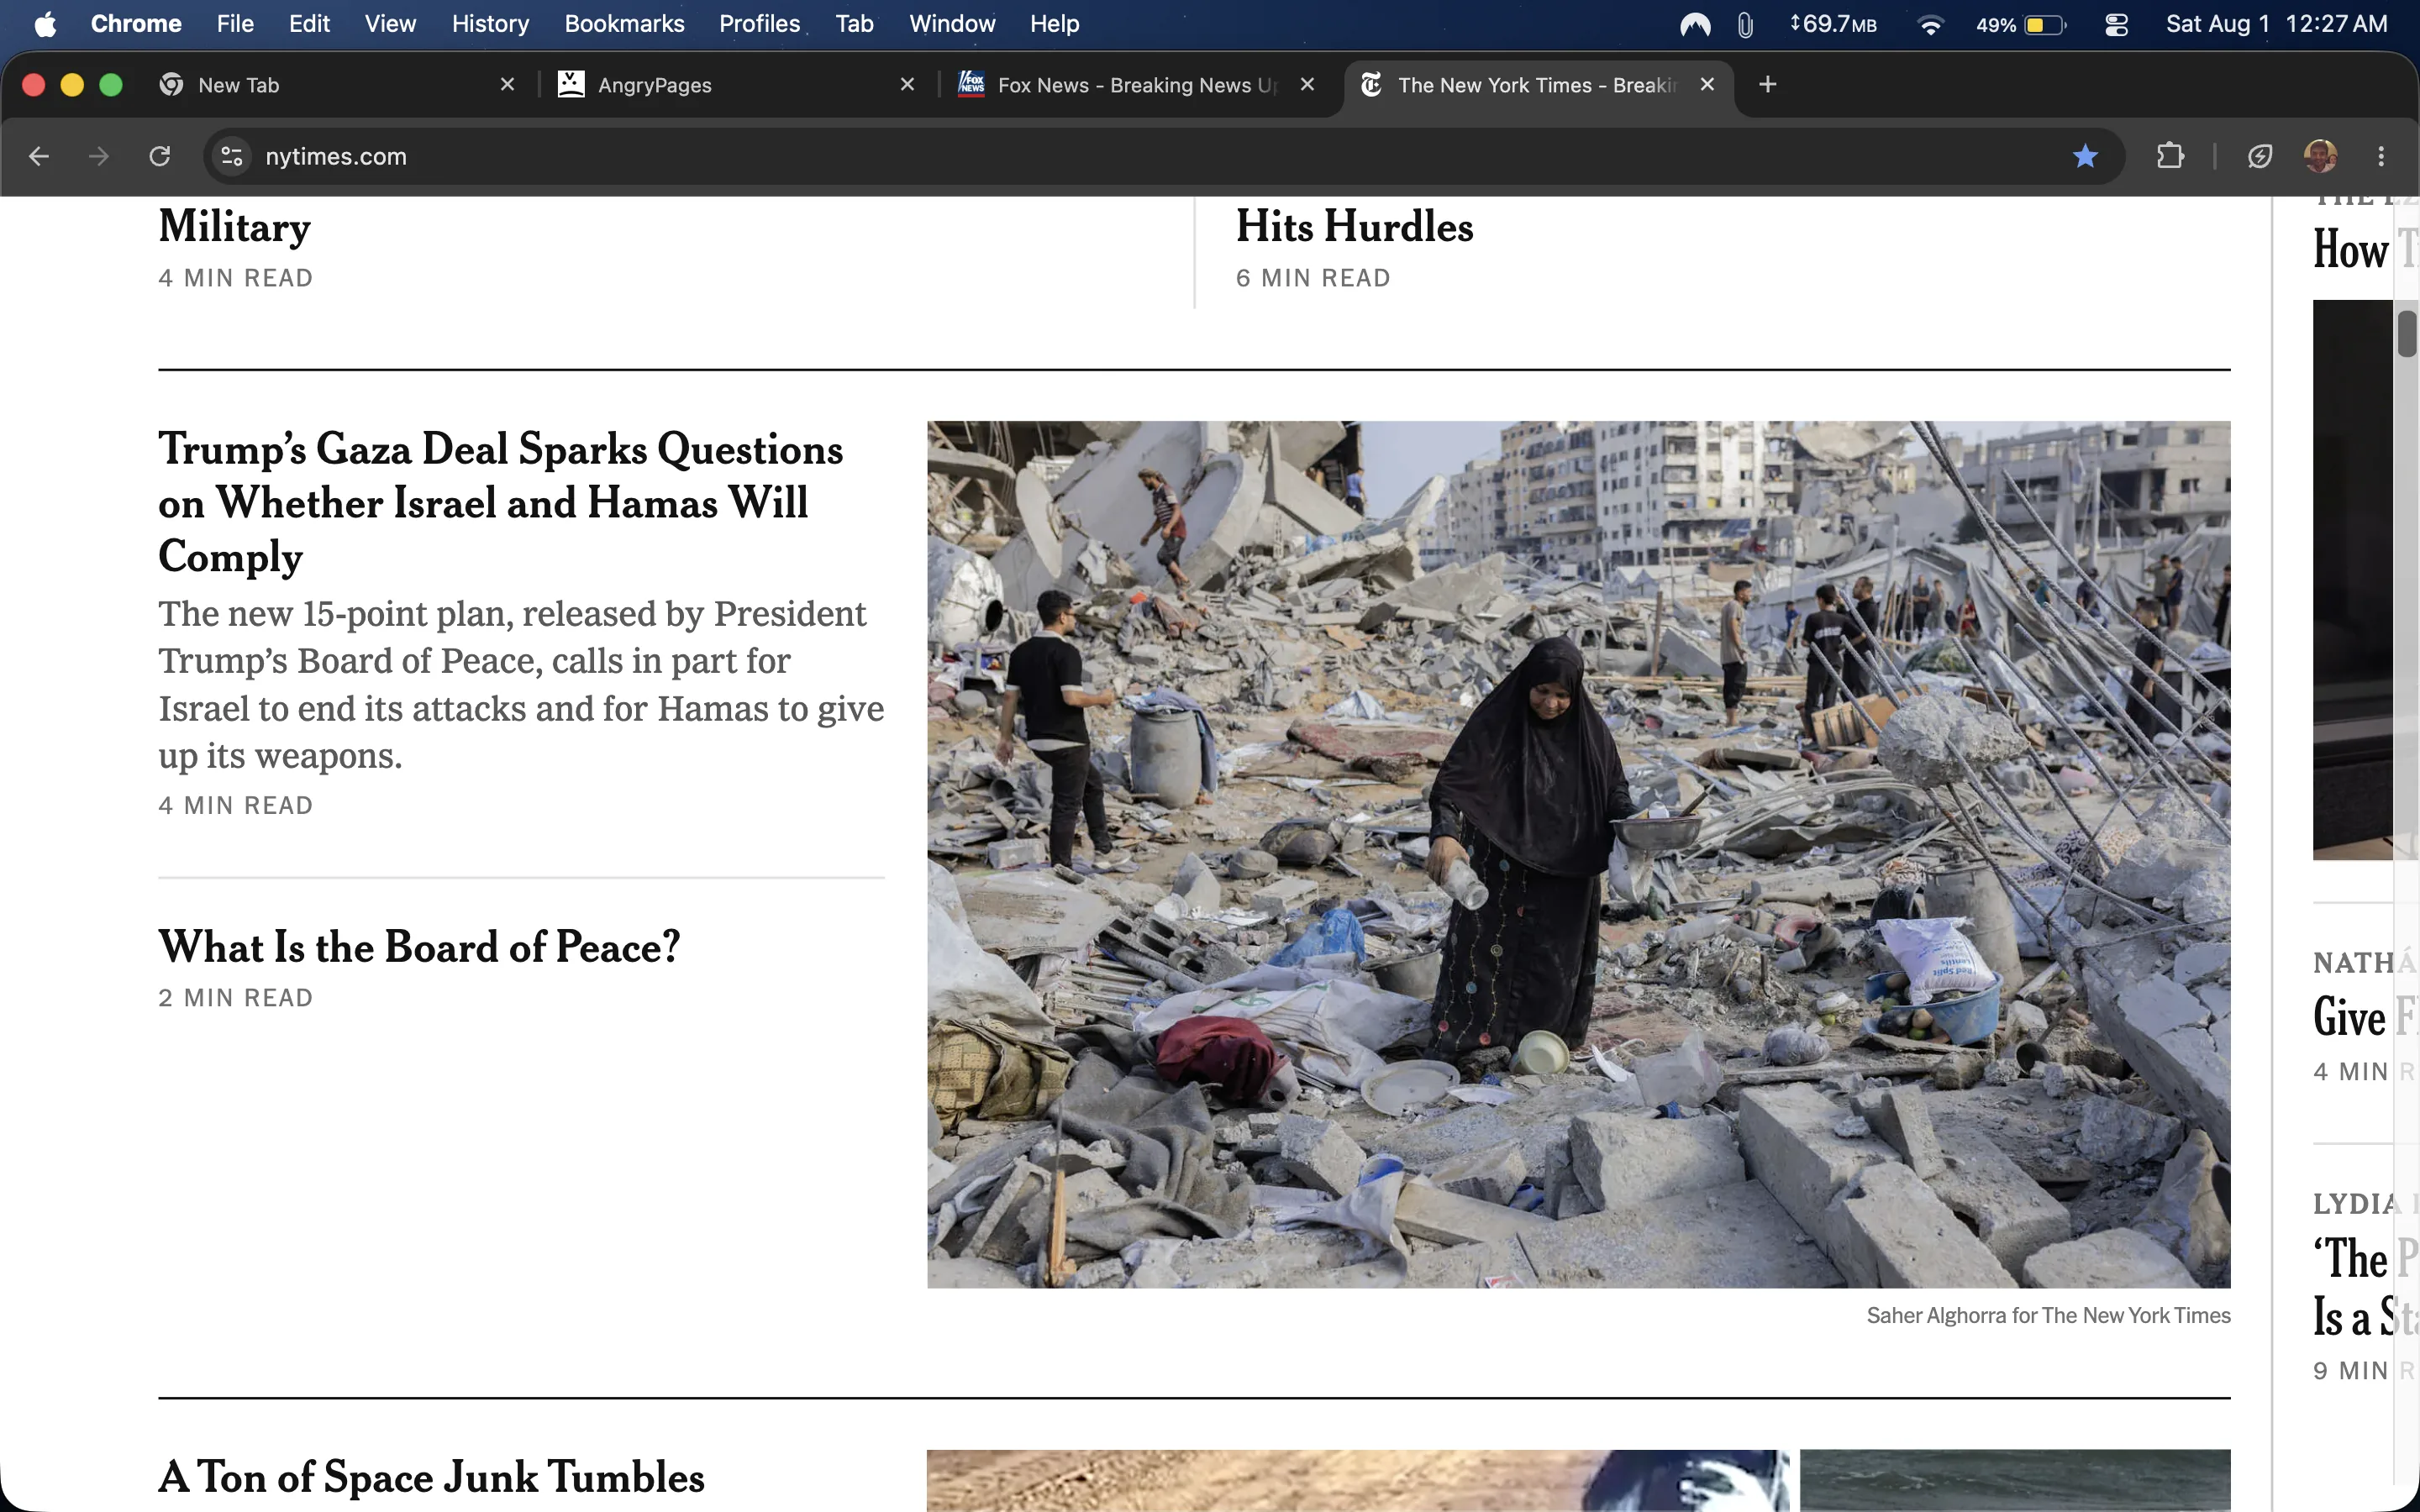This screenshot has height=1512, width=2420.
Task: Open the Extensions puzzle icon
Action: tap(2170, 156)
